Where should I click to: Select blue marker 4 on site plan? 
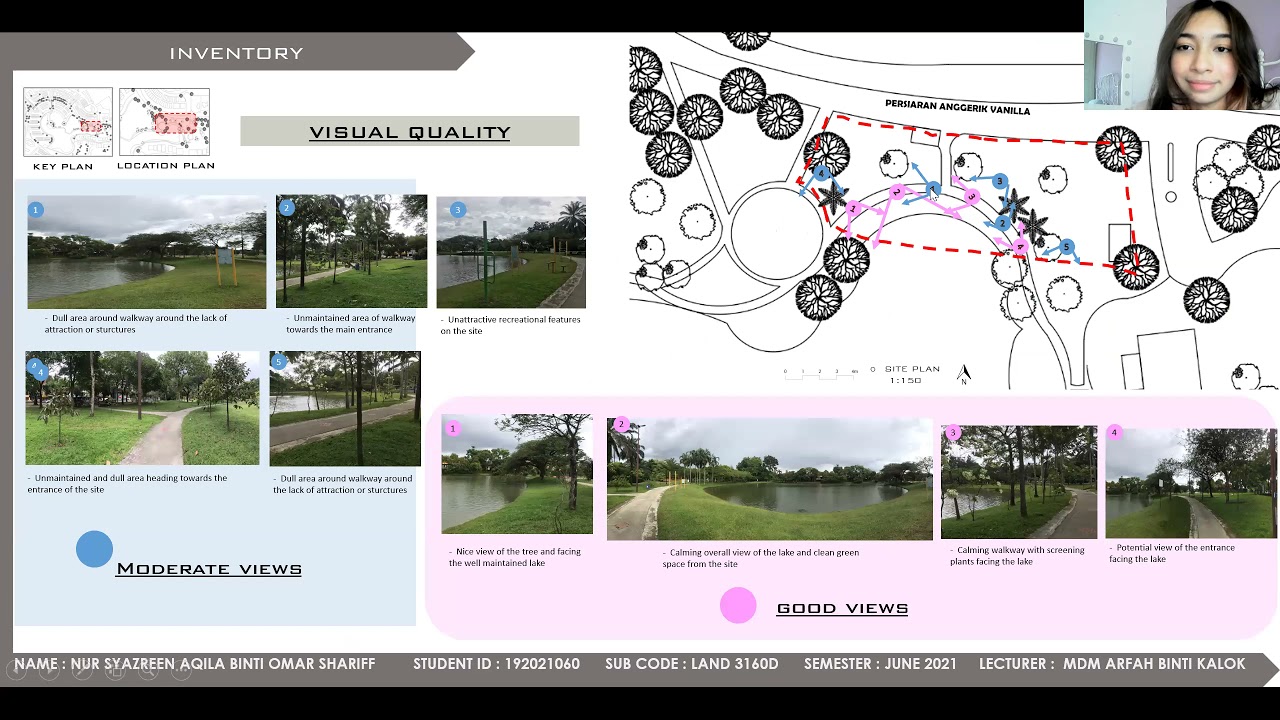821,173
